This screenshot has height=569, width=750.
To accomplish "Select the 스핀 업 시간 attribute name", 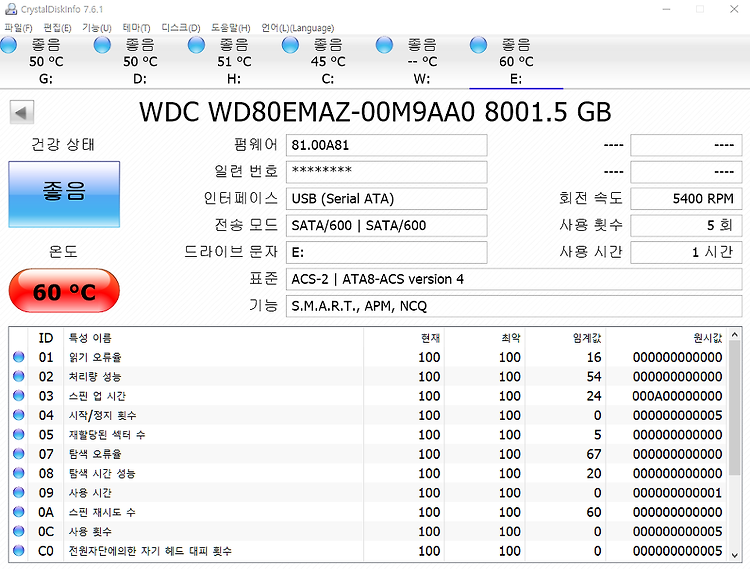I will (x=97, y=396).
